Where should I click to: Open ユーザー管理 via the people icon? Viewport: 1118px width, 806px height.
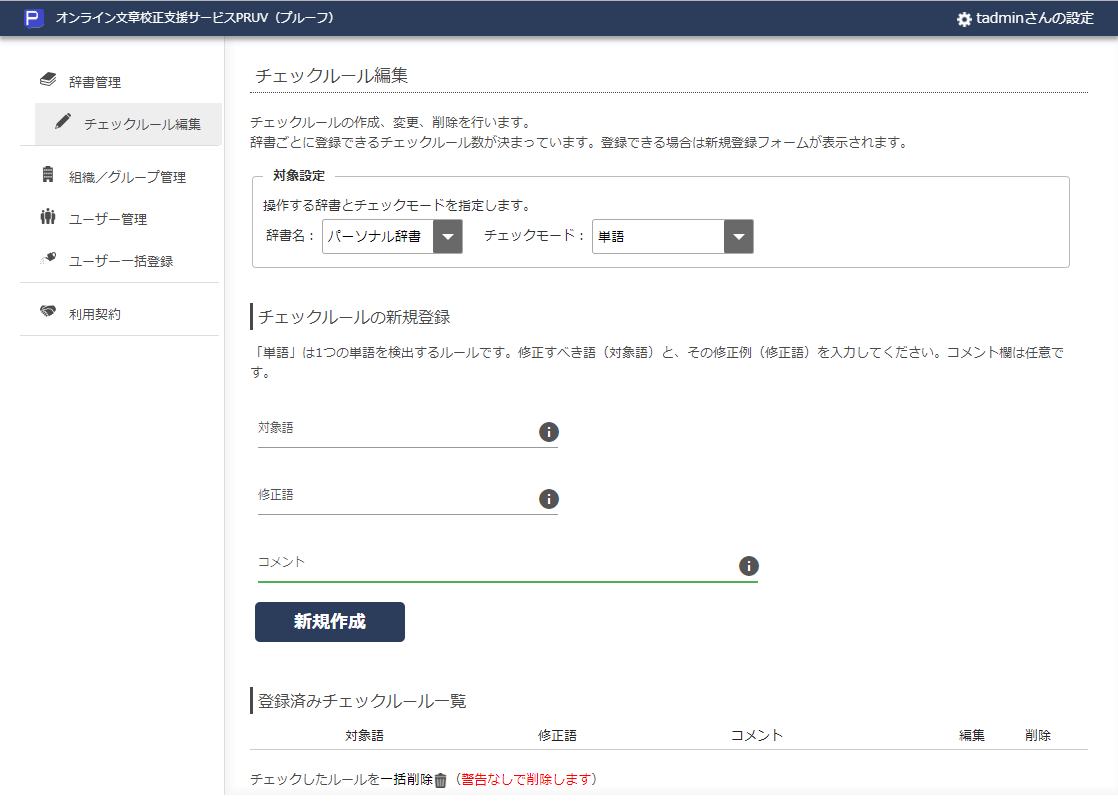[x=47, y=215]
